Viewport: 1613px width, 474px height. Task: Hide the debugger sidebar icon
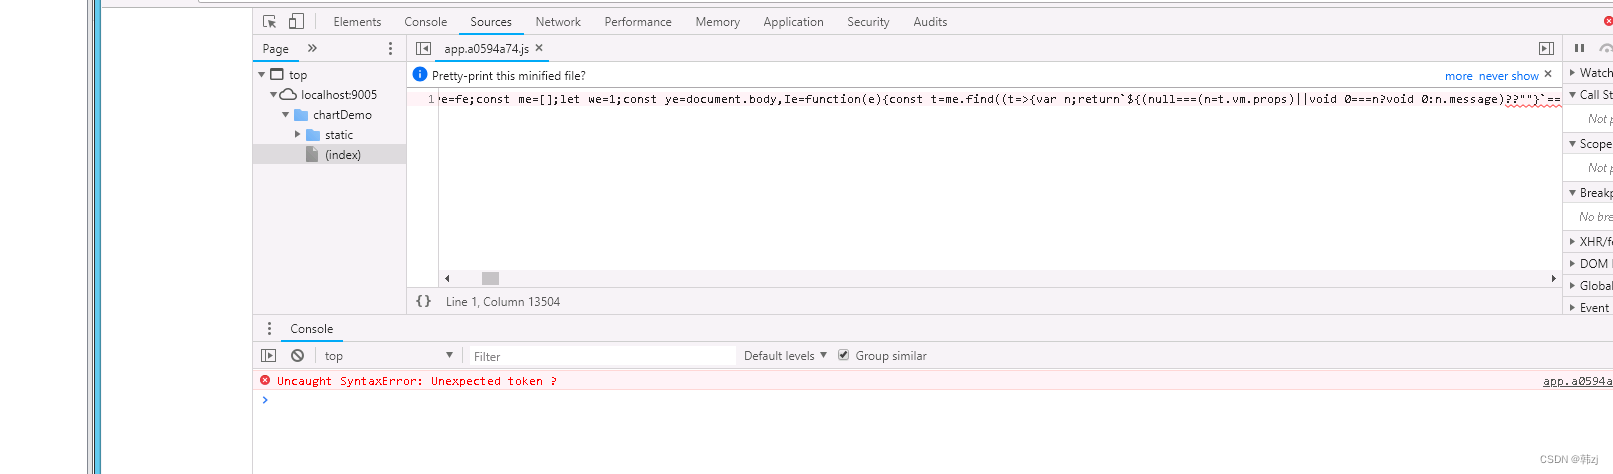[x=1546, y=48]
